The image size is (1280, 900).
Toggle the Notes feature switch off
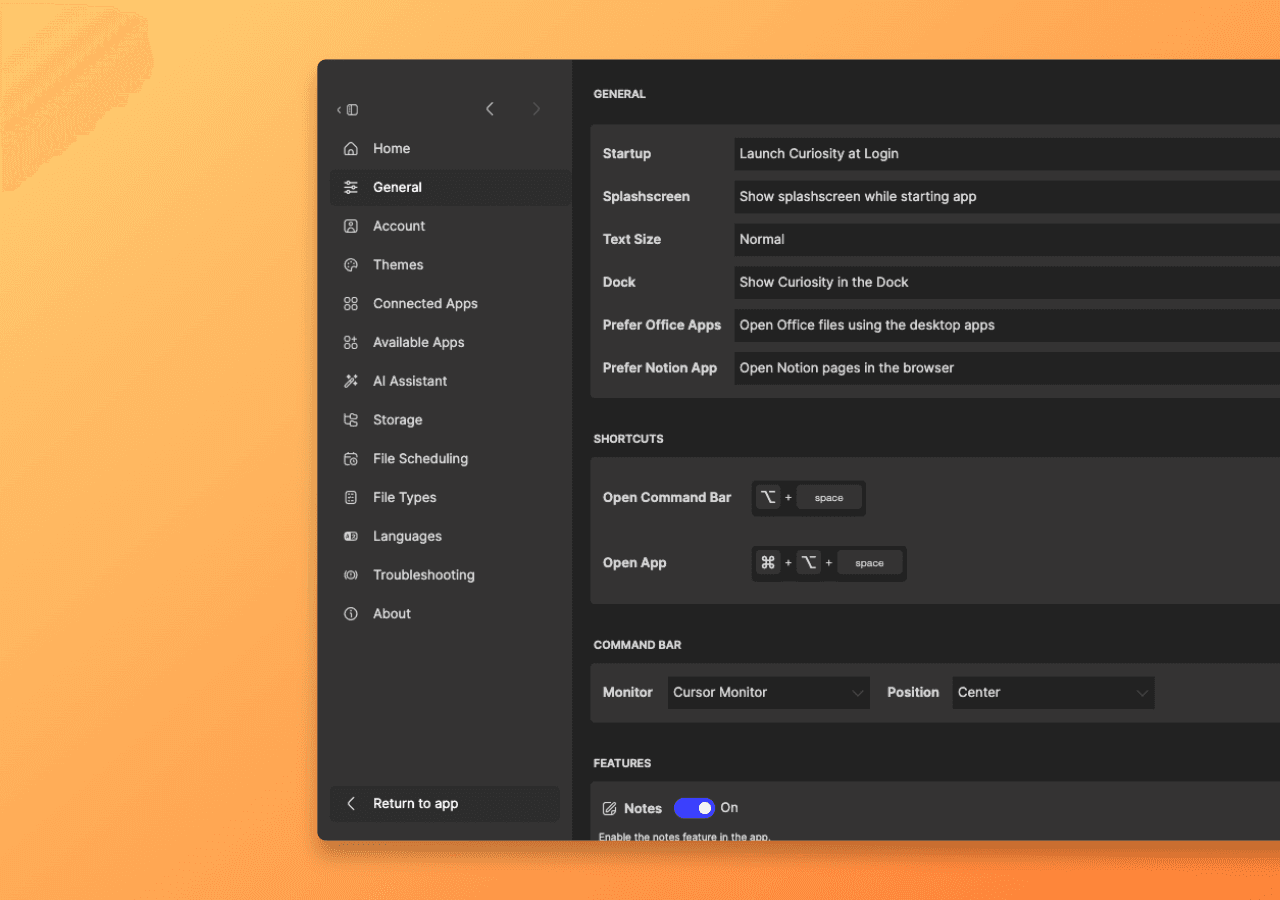point(694,808)
